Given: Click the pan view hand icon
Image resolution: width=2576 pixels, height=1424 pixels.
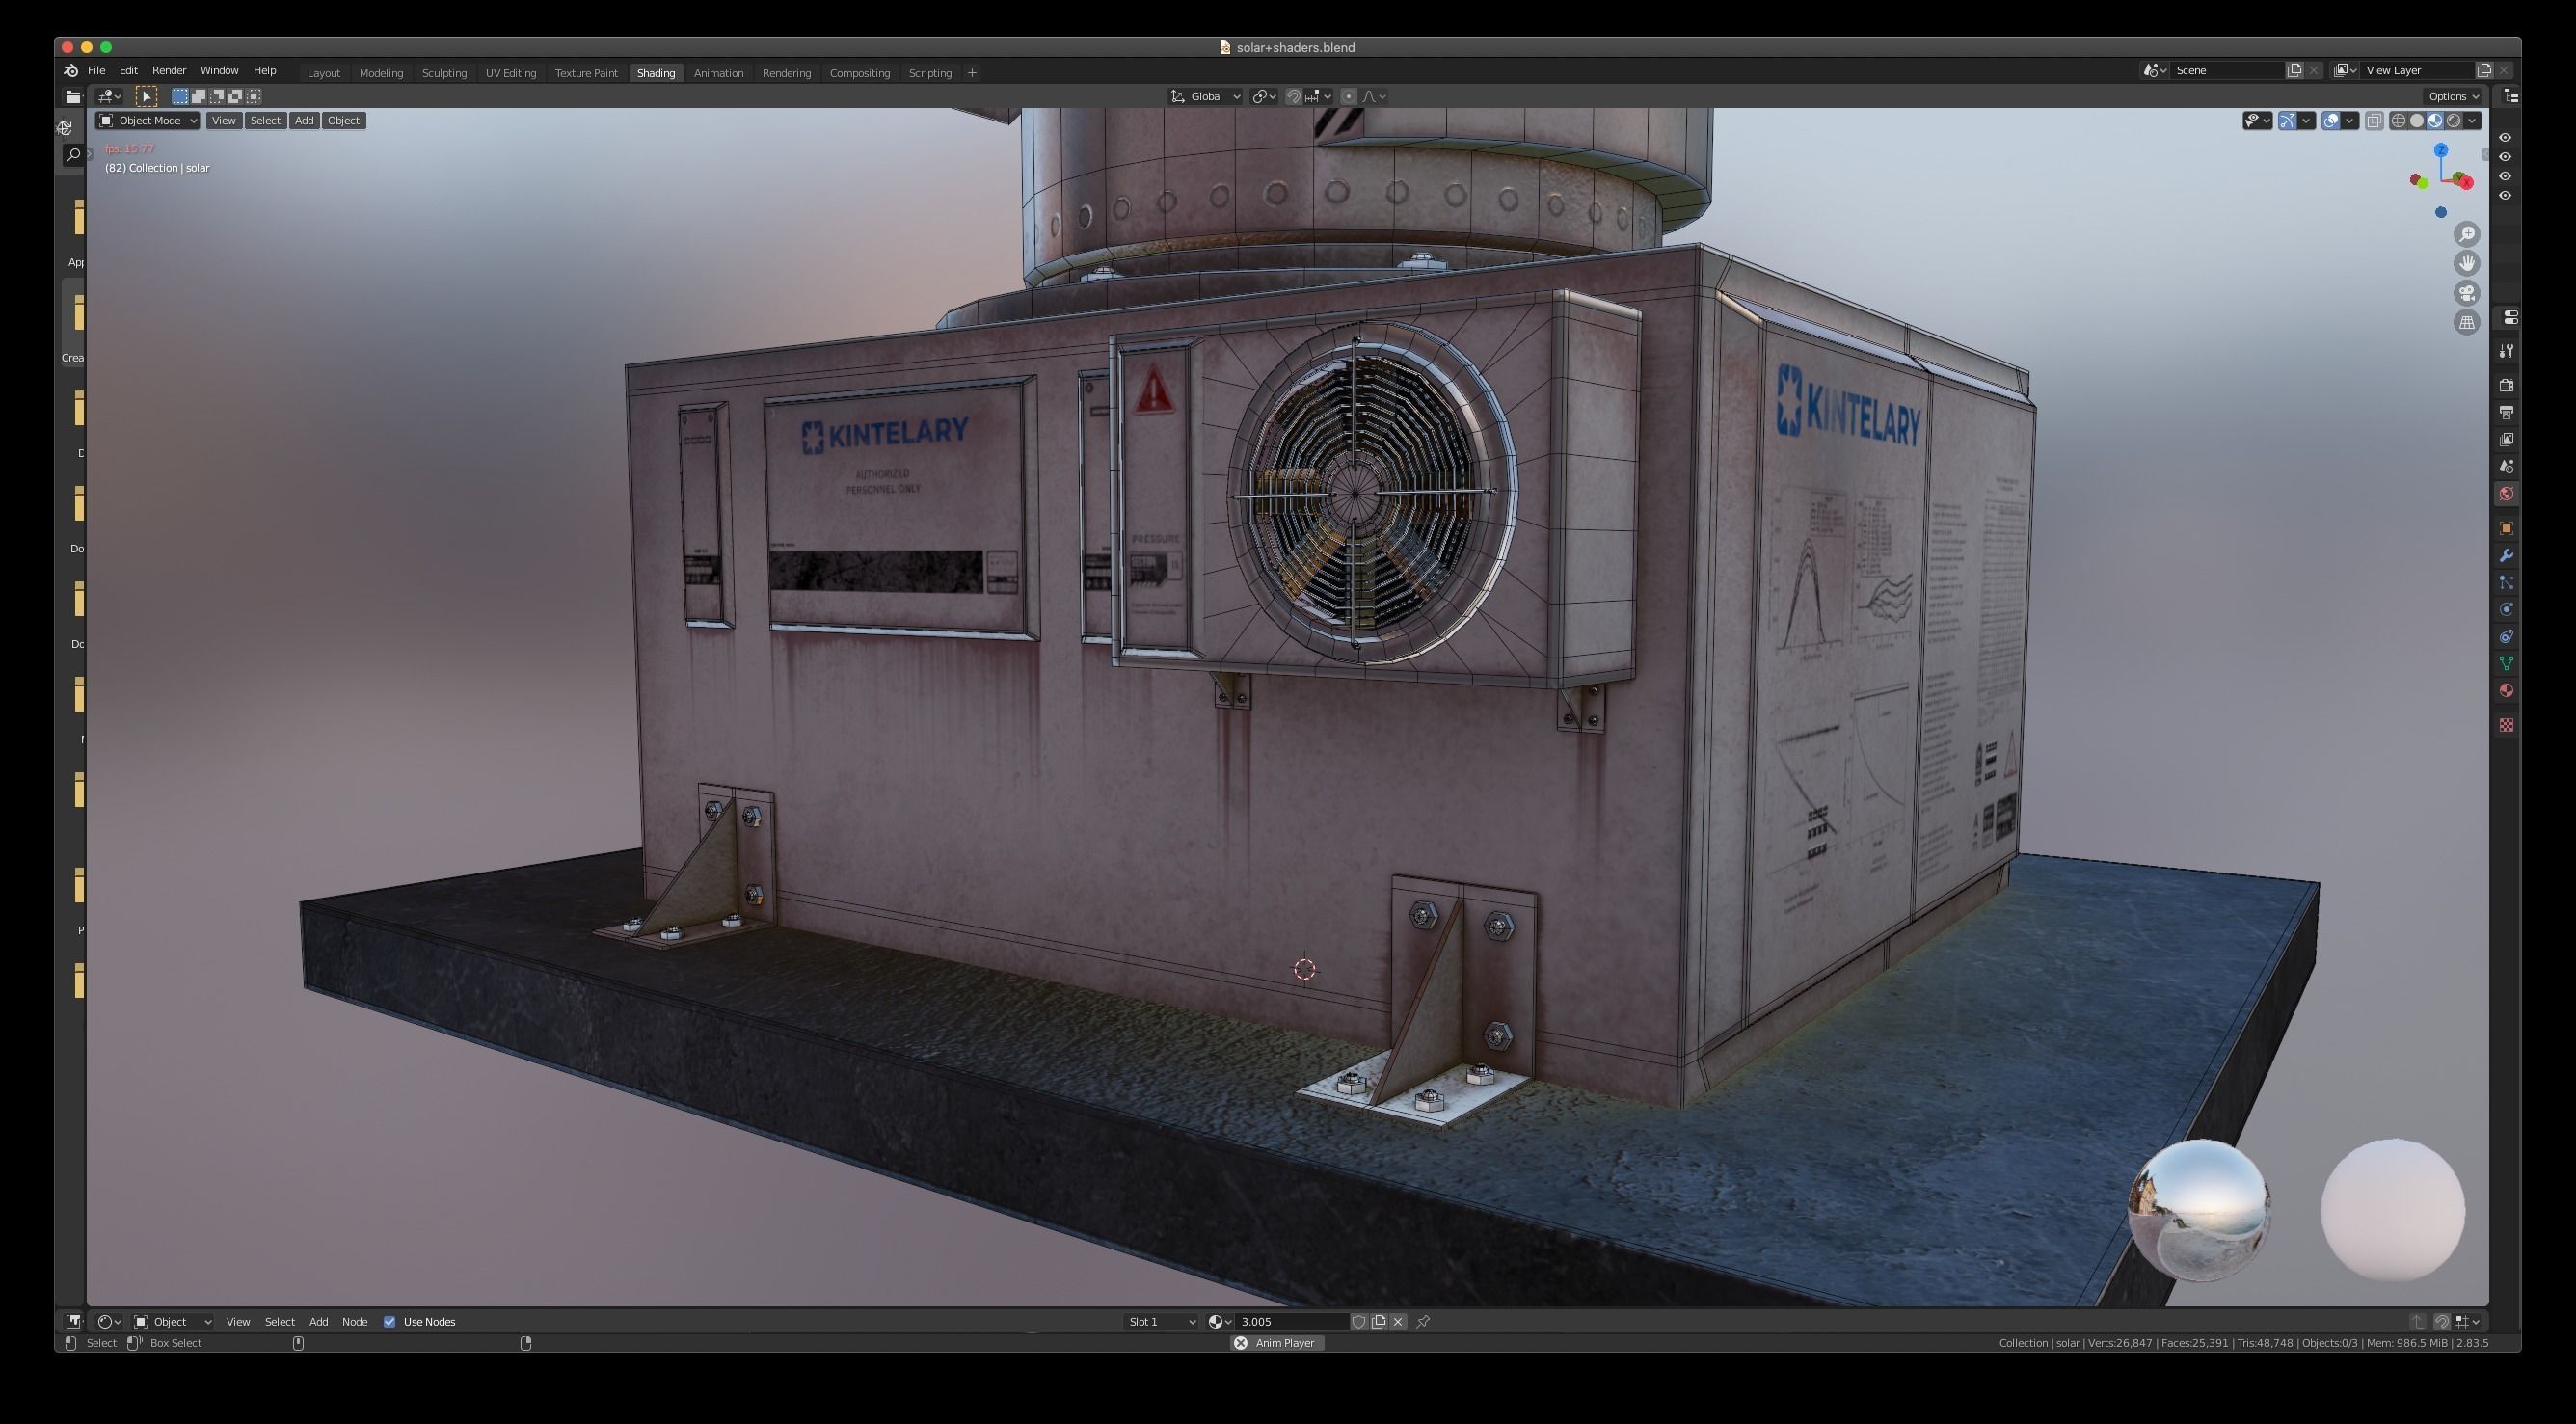Looking at the screenshot, I should [x=2466, y=263].
